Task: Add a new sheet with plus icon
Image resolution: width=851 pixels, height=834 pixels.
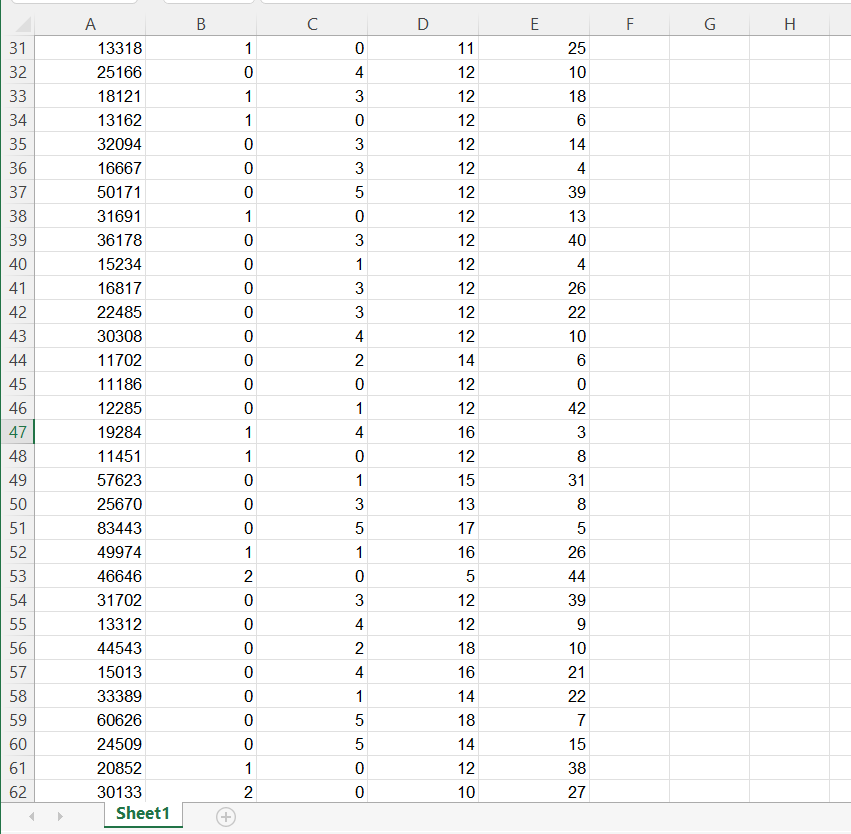Action: click(x=226, y=817)
